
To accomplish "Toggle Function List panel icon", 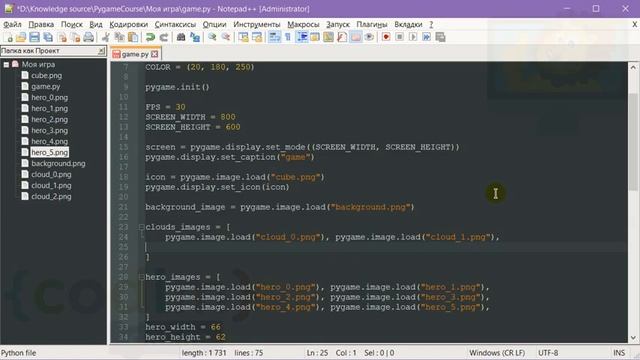I will pyautogui.click(x=342, y=38).
